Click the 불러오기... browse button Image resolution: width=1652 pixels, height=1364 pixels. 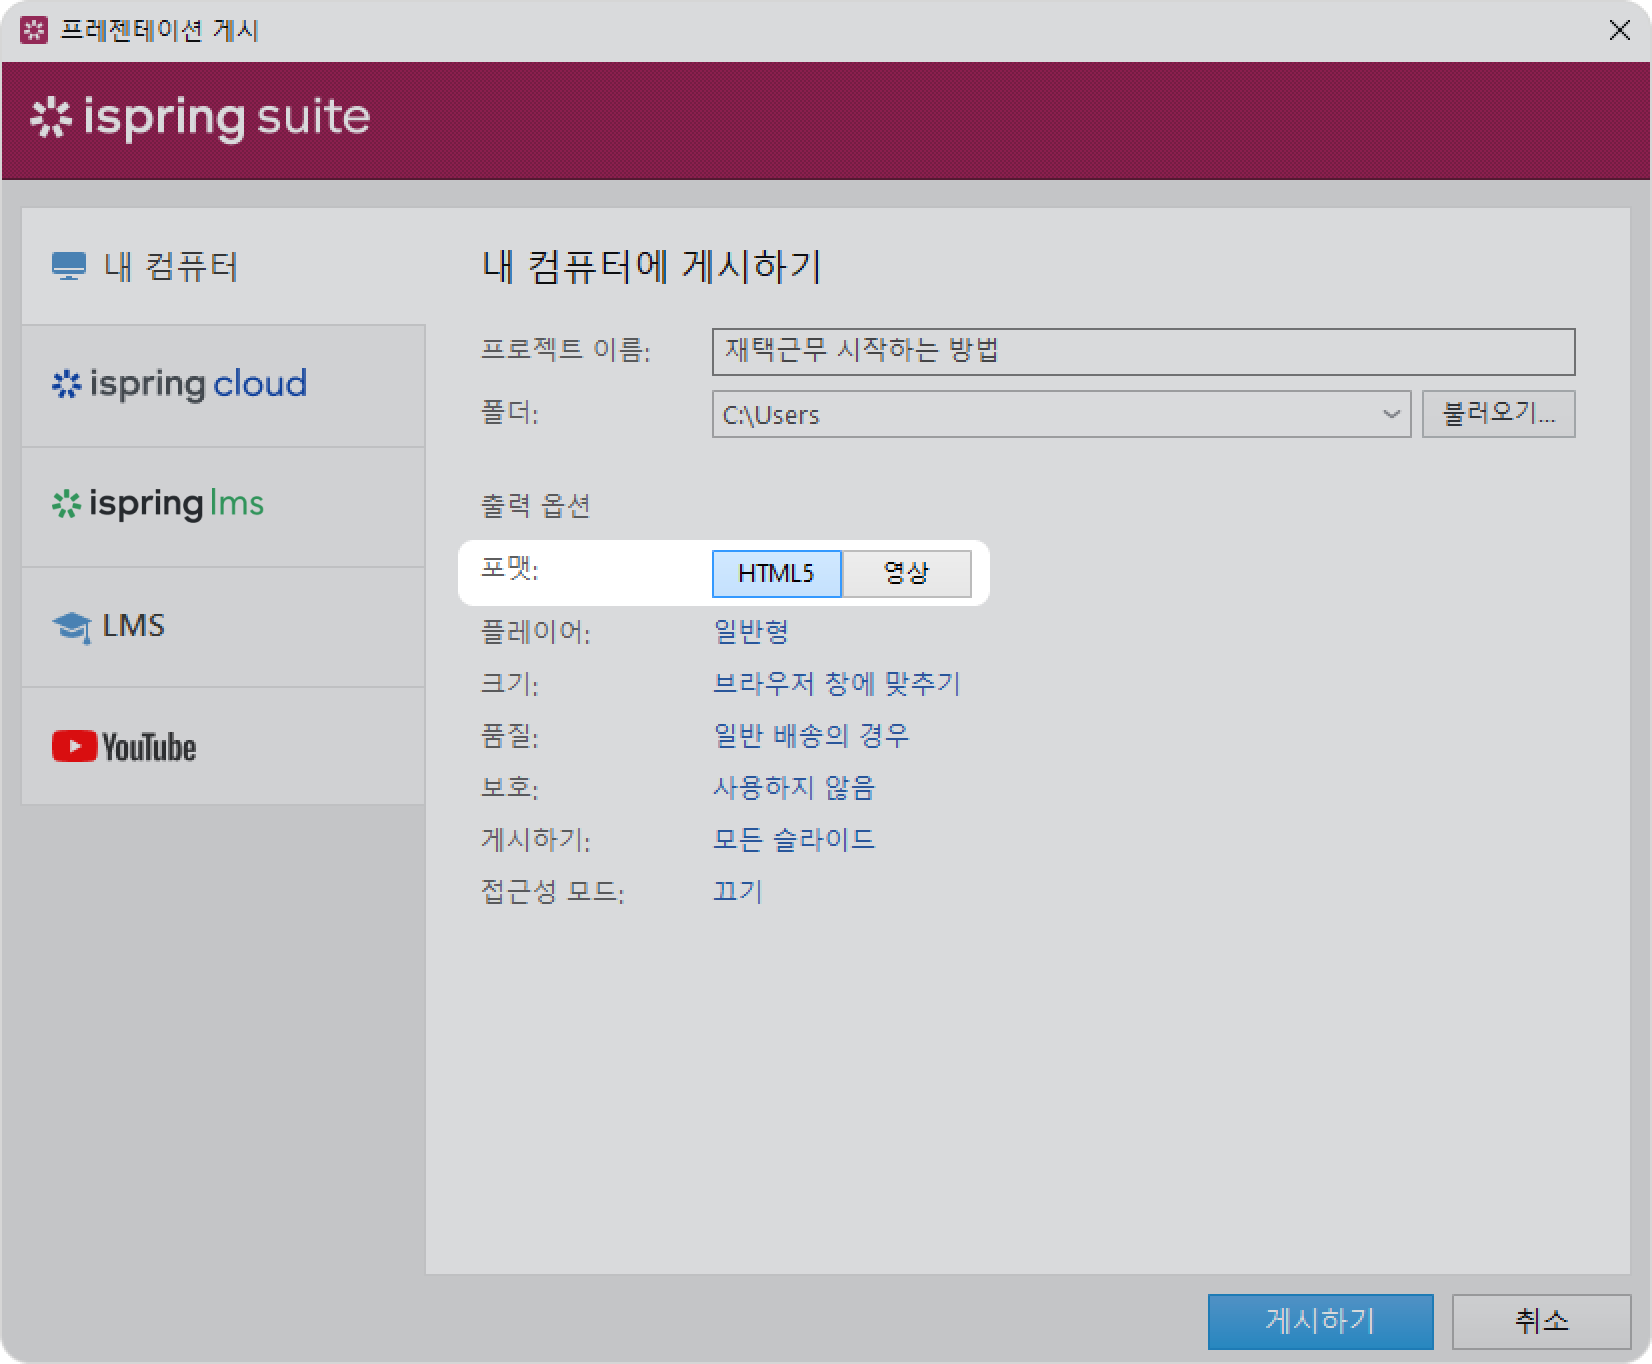[1498, 414]
